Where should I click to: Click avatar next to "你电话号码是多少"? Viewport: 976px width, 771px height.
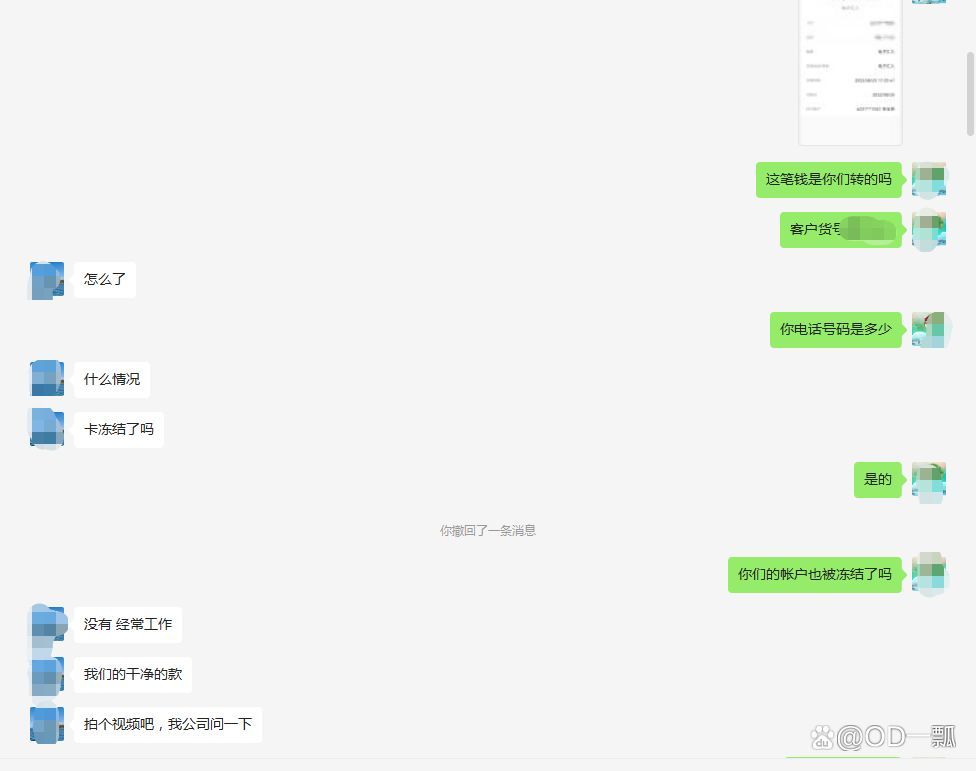tap(929, 330)
